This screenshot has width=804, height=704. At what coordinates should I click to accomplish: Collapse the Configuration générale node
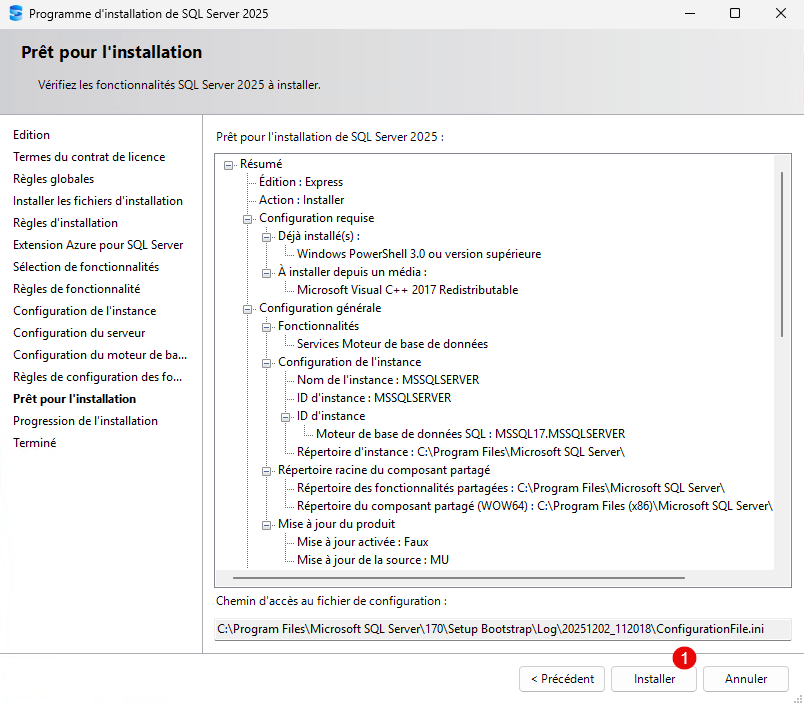coord(247,309)
